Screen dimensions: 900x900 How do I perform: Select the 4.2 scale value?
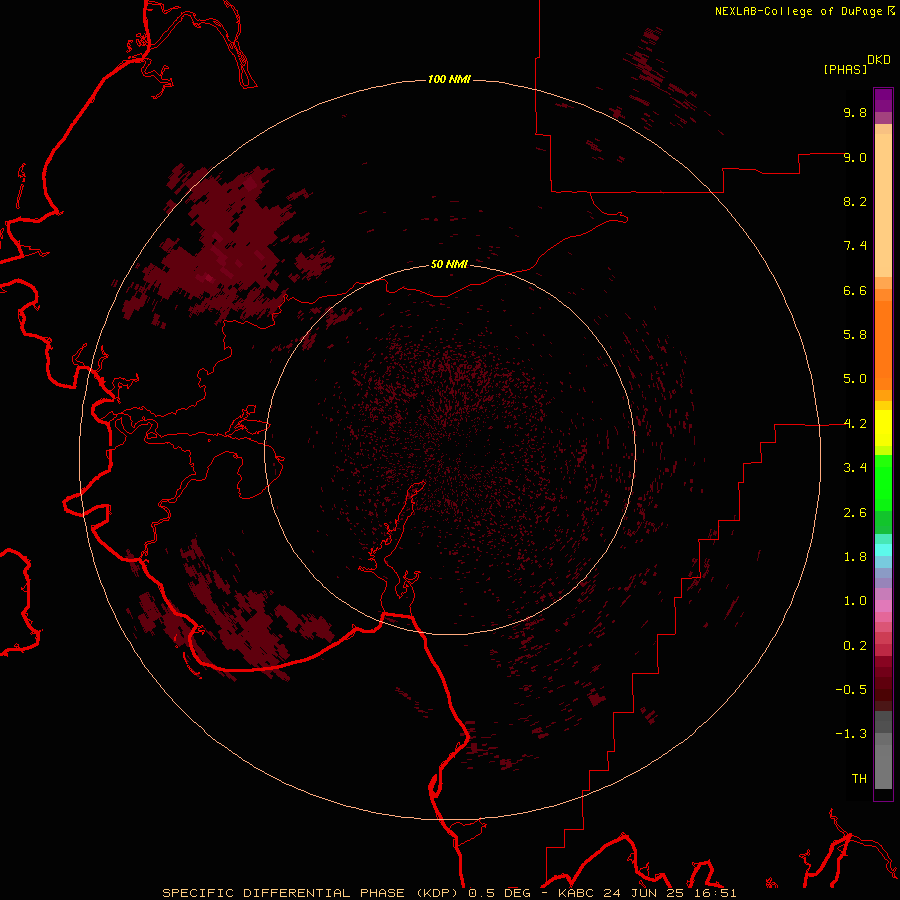(855, 424)
